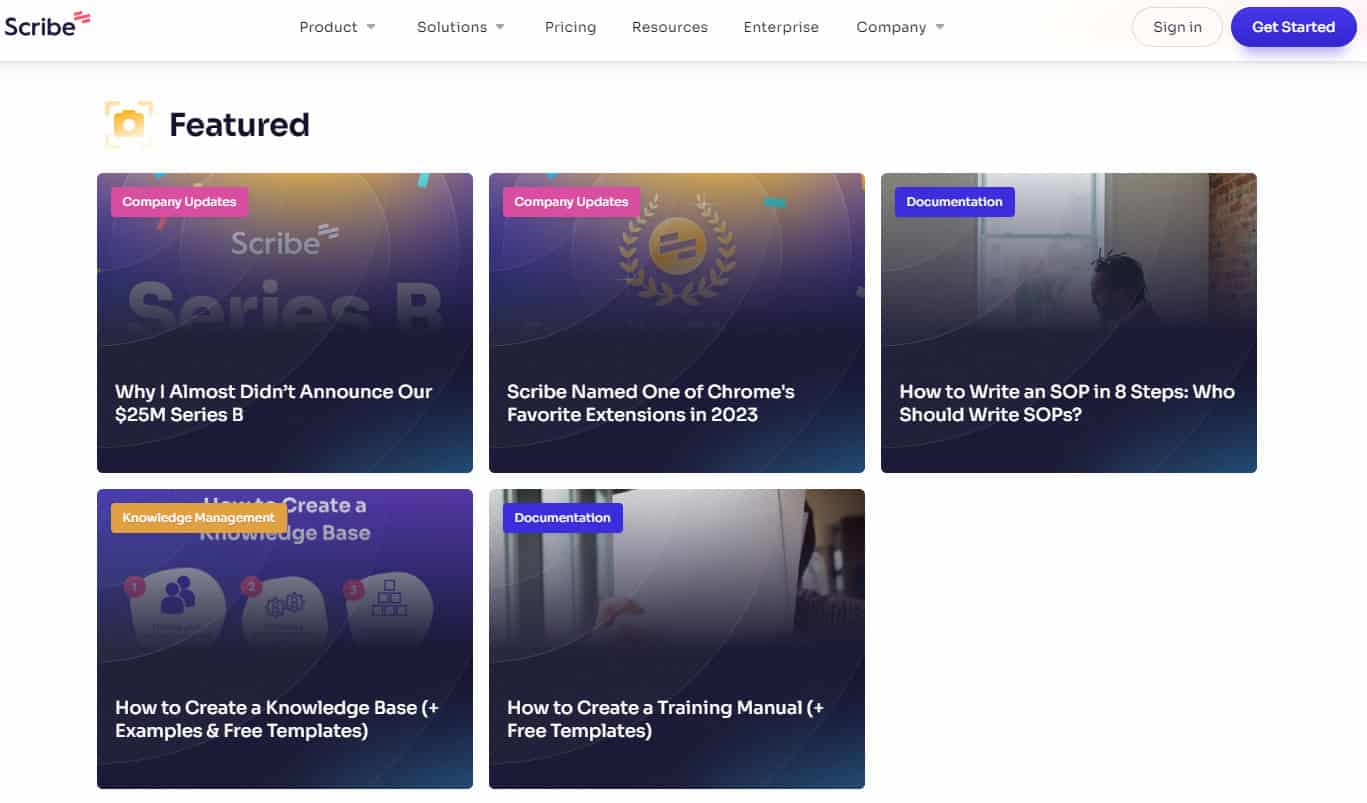Image resolution: width=1367 pixels, height=803 pixels.
Task: Click the Featured section heading
Action: (239, 124)
